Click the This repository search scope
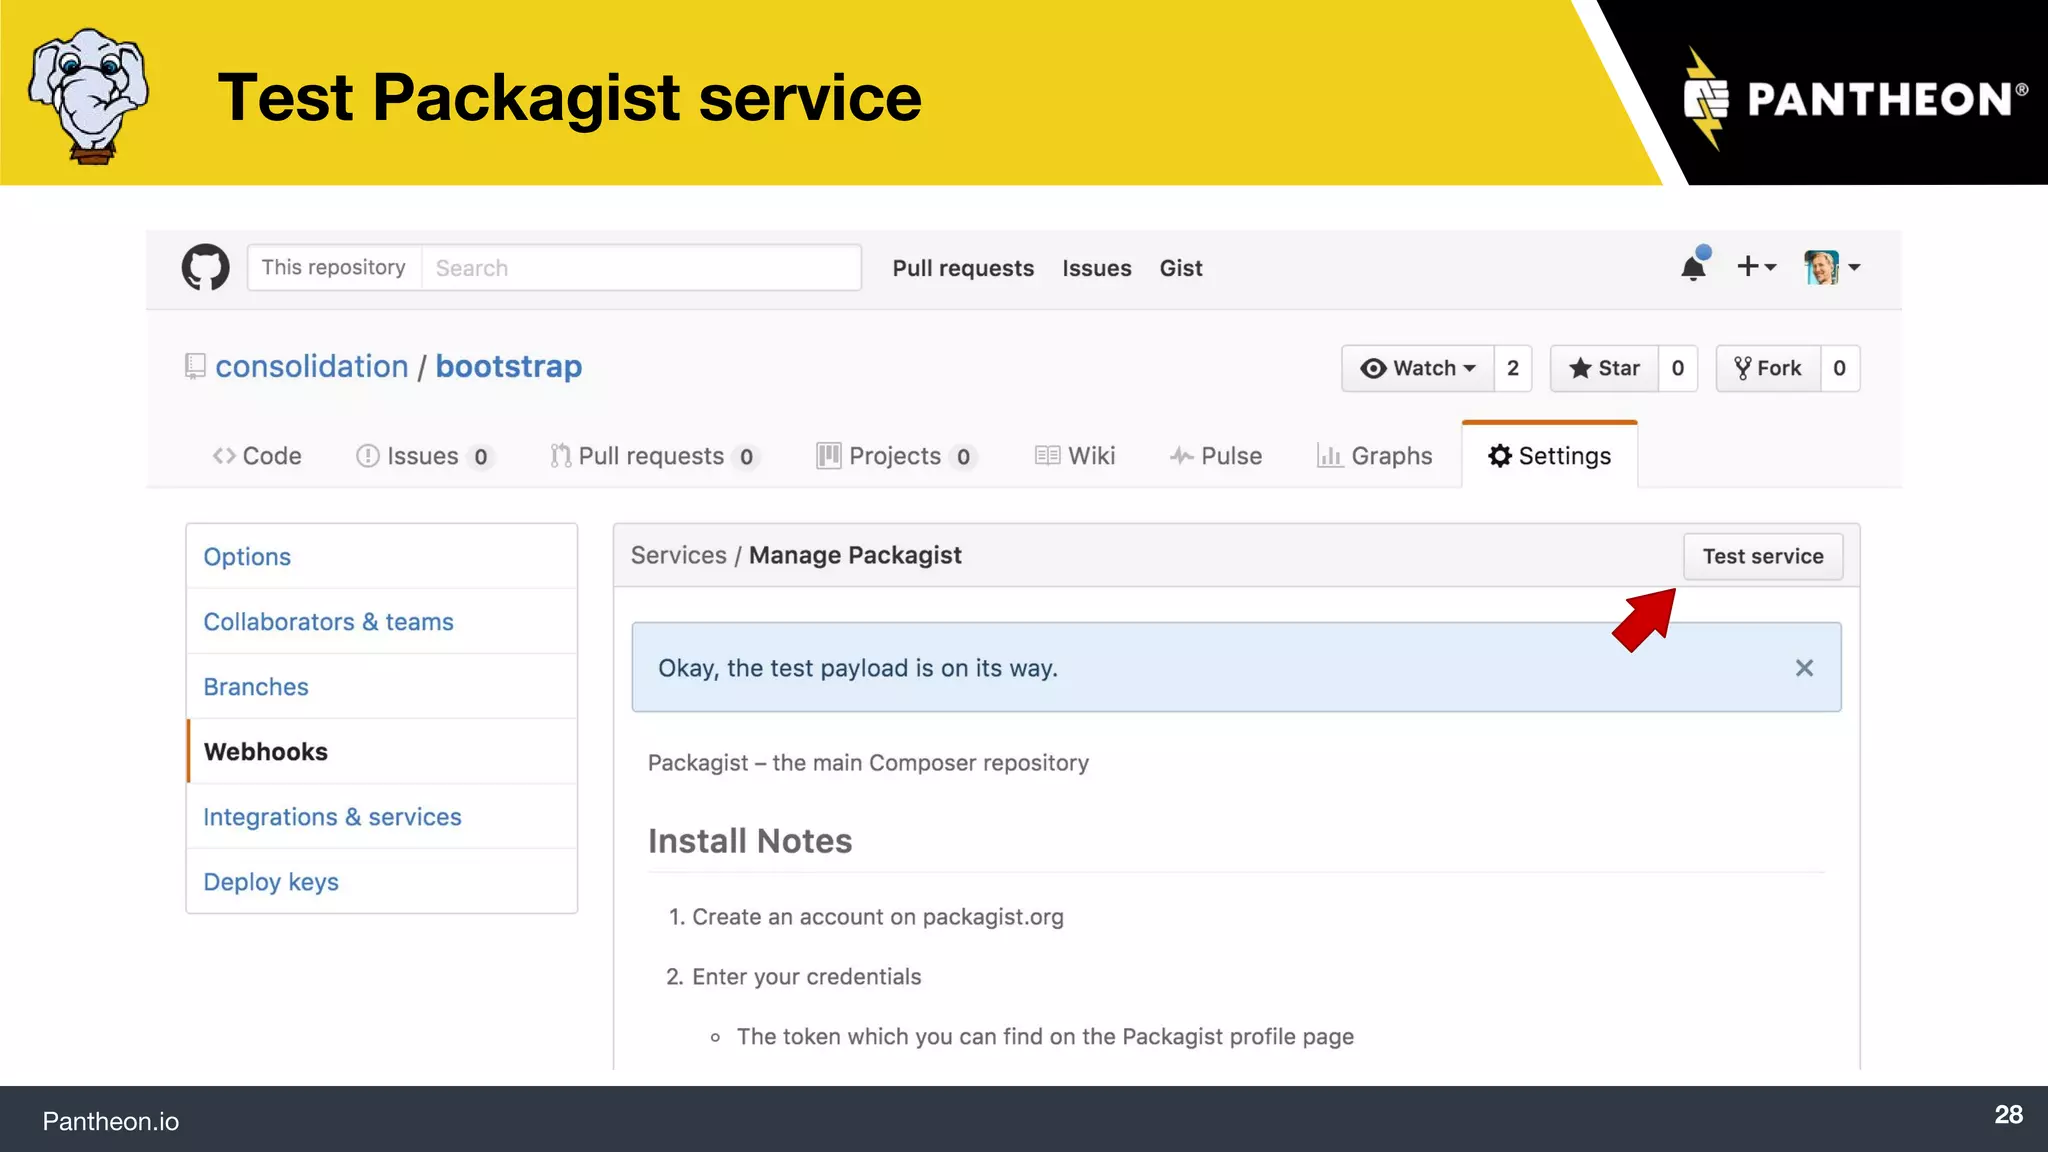 [334, 267]
